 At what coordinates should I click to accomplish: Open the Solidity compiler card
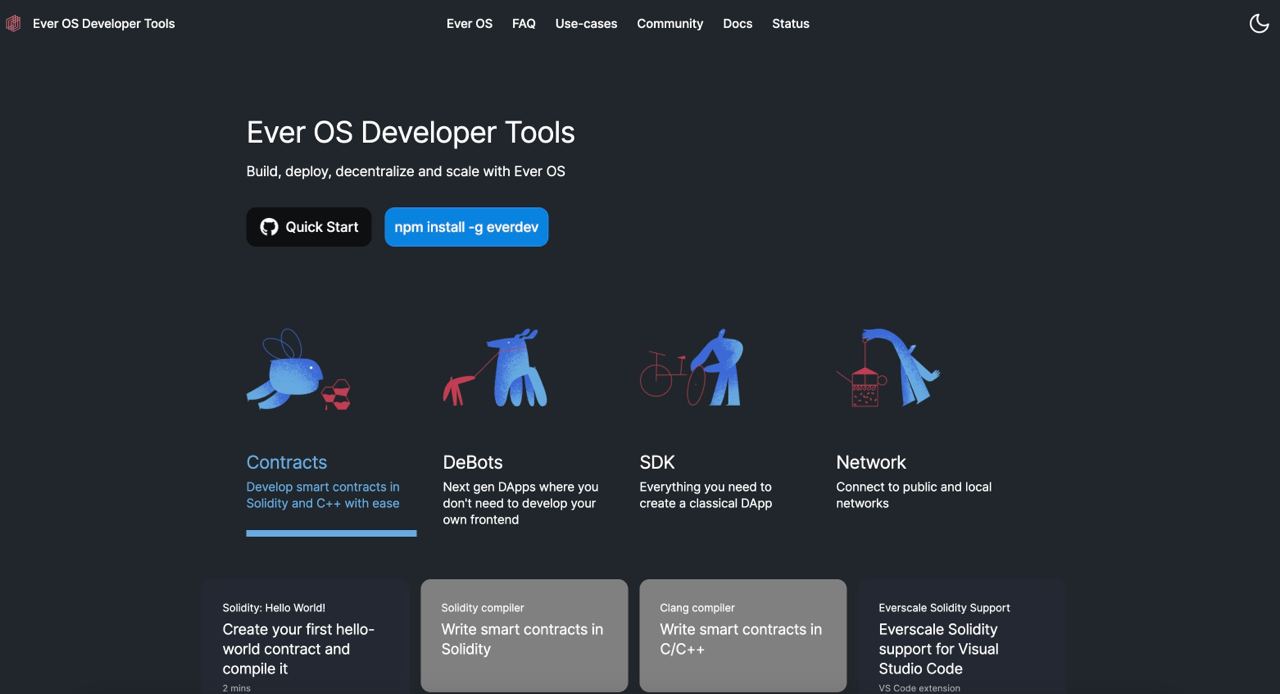tap(524, 636)
